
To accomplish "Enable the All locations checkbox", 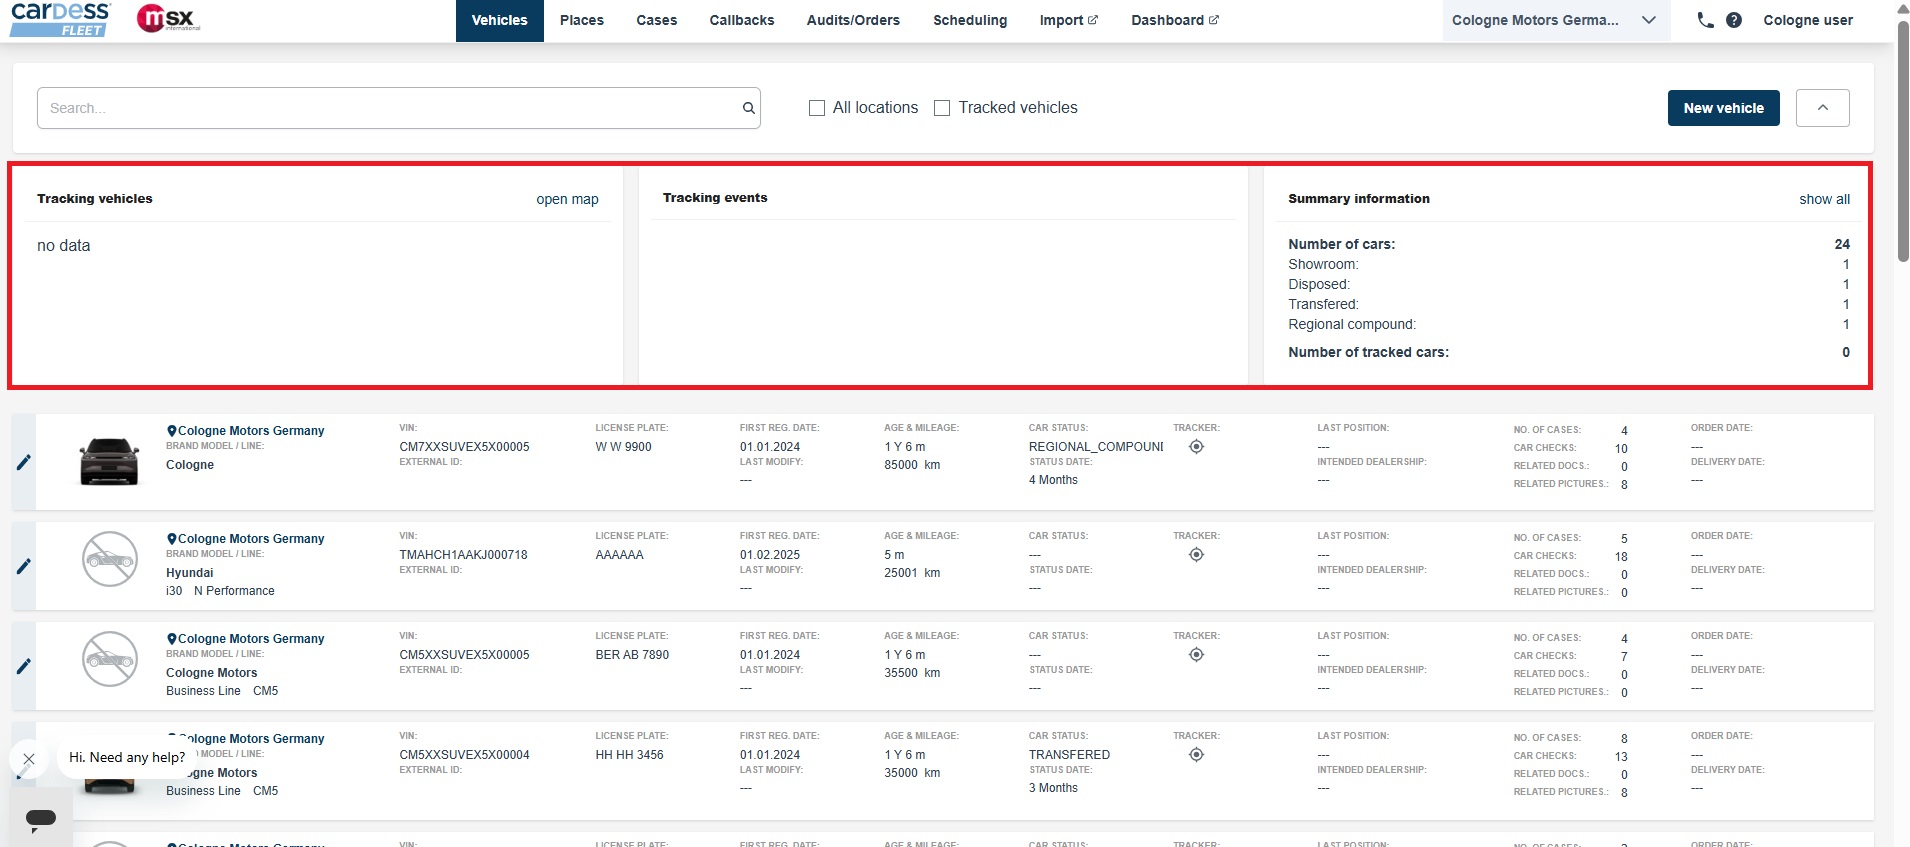I will 817,108.
